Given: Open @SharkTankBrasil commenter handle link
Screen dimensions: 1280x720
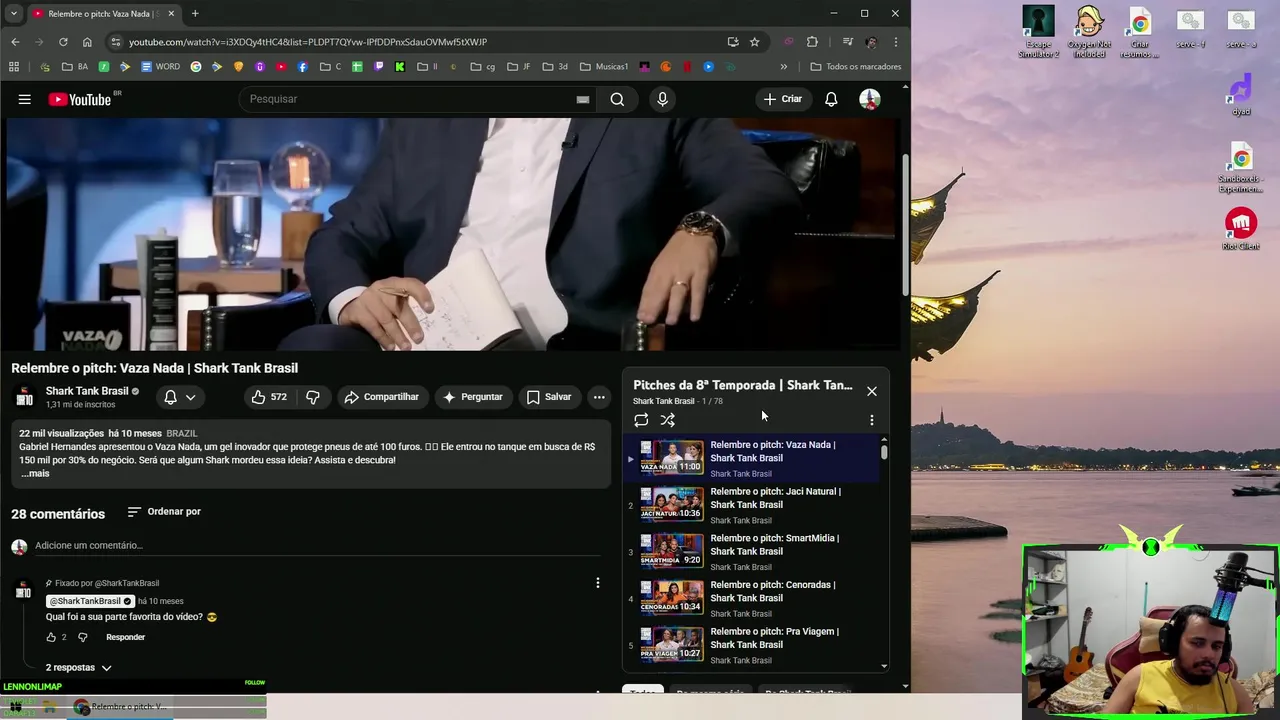Looking at the screenshot, I should click(90, 601).
